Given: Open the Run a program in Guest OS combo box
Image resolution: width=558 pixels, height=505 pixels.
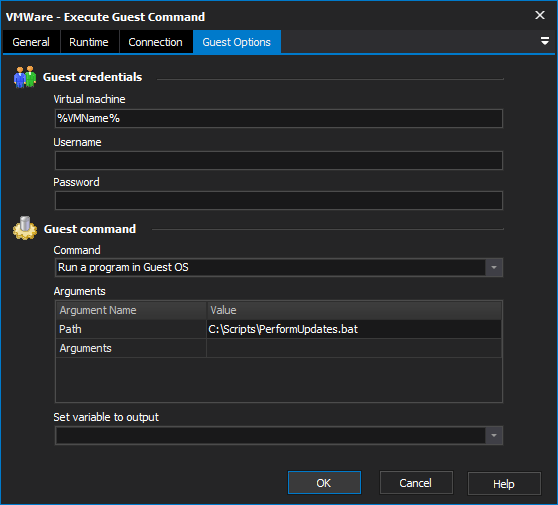Looking at the screenshot, I should [279, 267].
